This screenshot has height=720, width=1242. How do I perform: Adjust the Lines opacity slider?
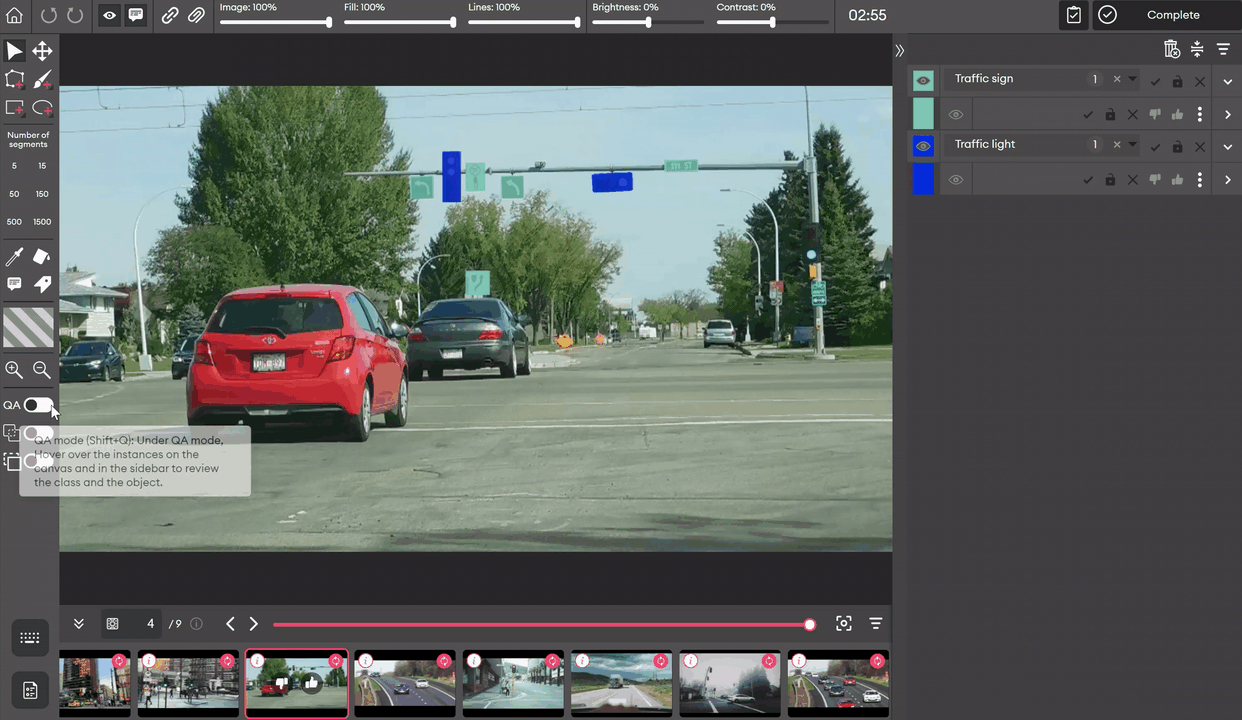click(524, 22)
